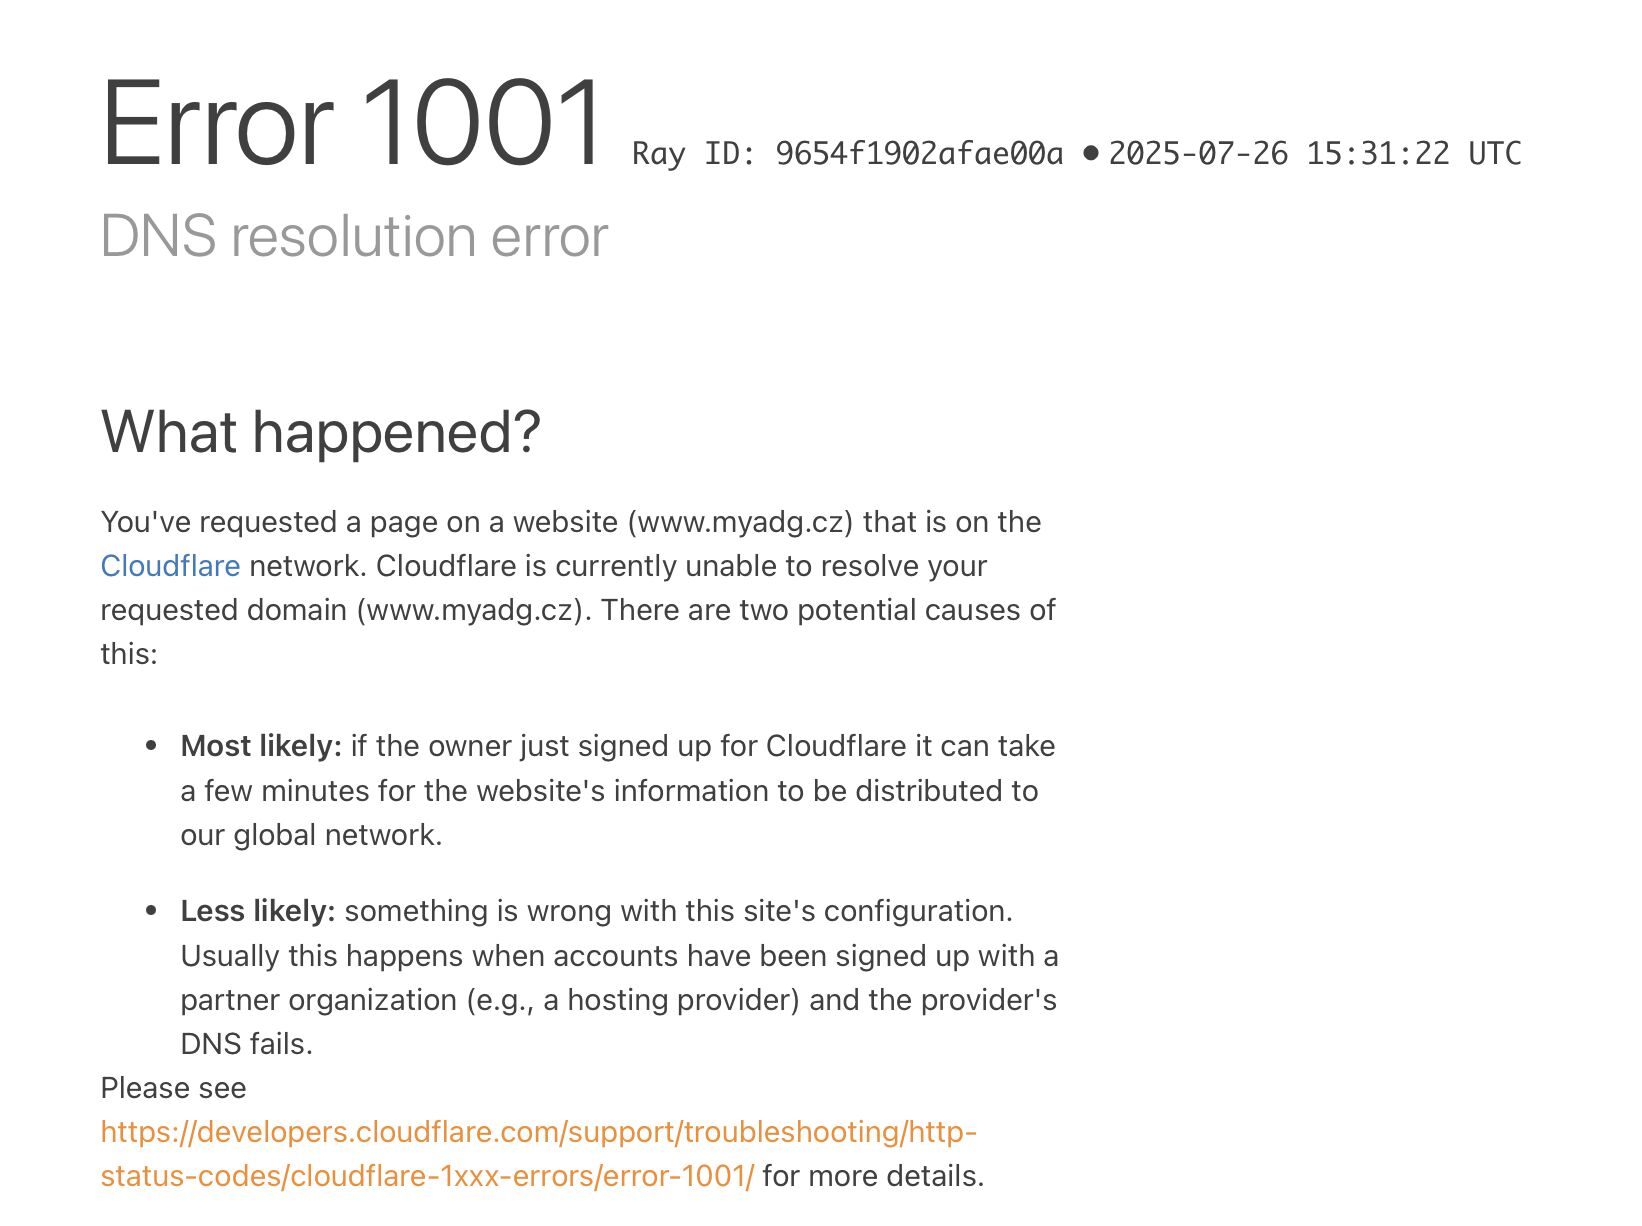
Task: Click the dot separator after Ray ID
Action: 1090,153
